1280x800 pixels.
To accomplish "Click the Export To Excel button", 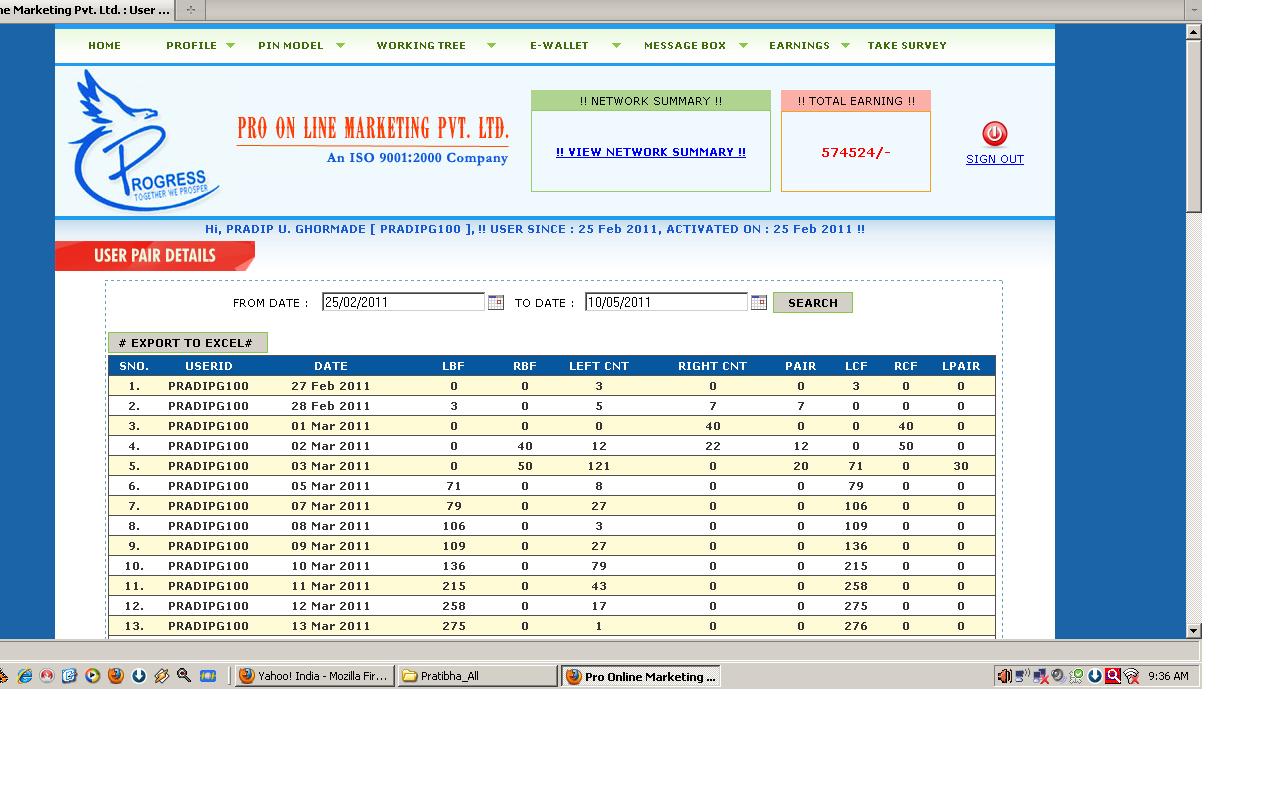I will (x=187, y=343).
